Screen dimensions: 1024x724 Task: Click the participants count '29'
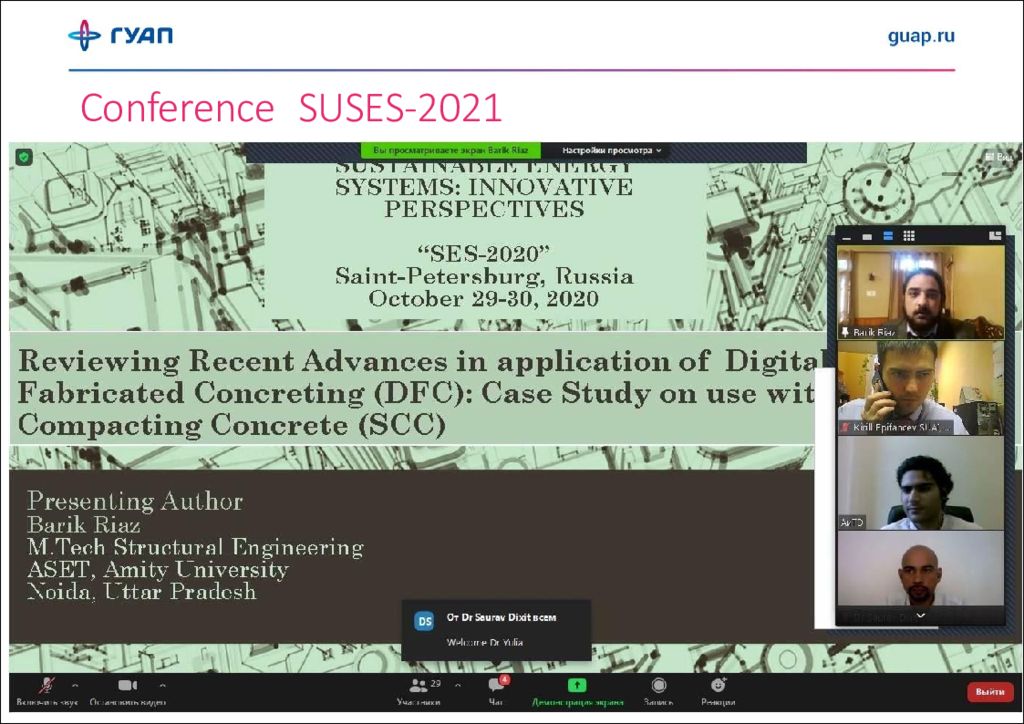[x=436, y=684]
